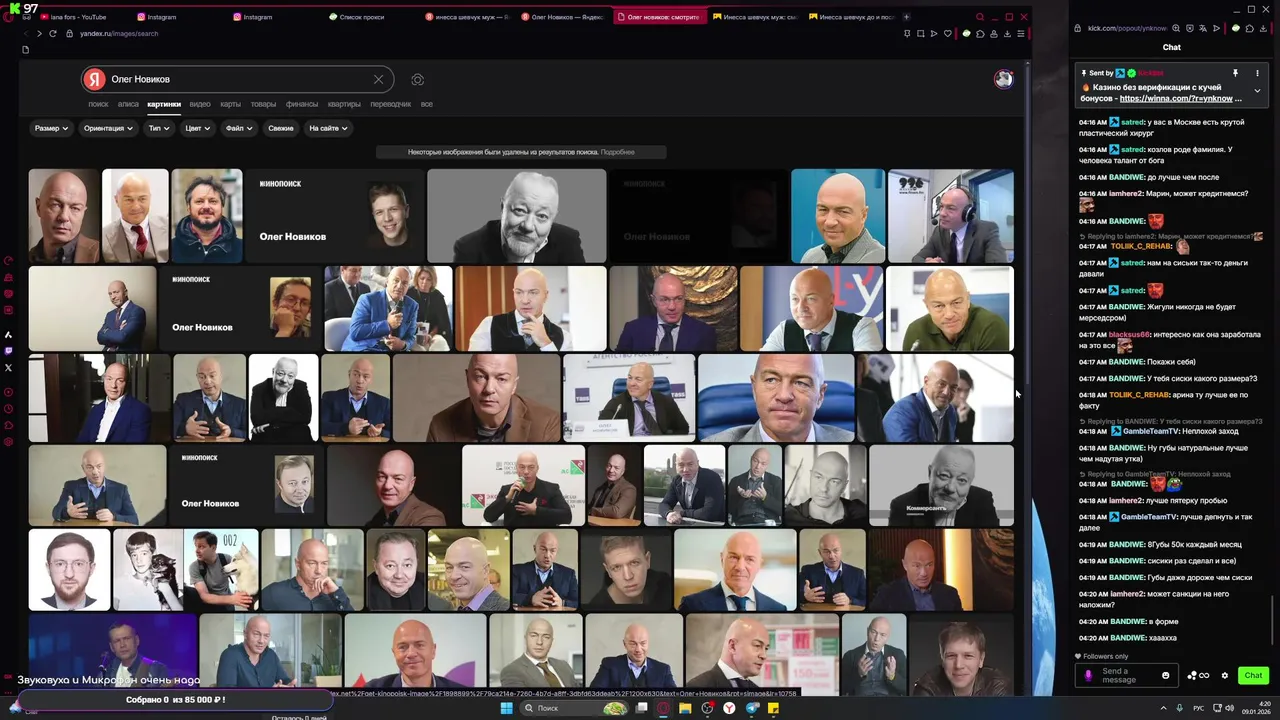Reload the yandex.ru page
1280x720 pixels.
[x=53, y=33]
